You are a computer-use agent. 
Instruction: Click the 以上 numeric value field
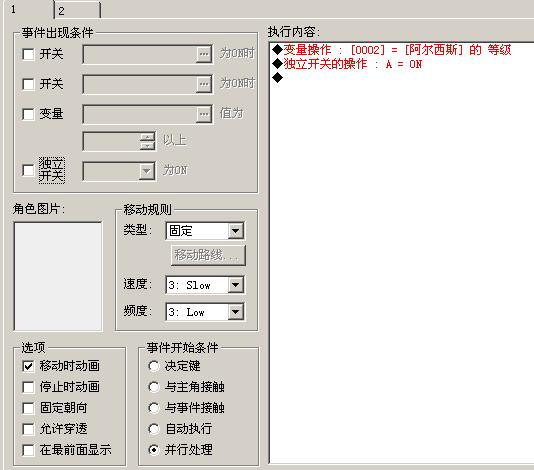111,141
